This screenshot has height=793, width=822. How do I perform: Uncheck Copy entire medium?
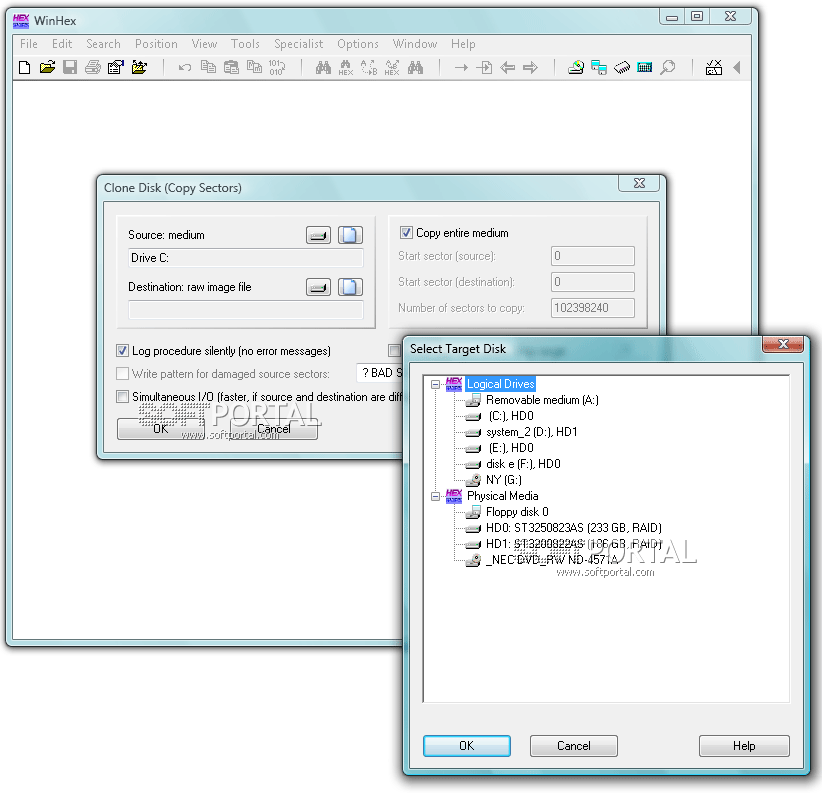click(406, 233)
